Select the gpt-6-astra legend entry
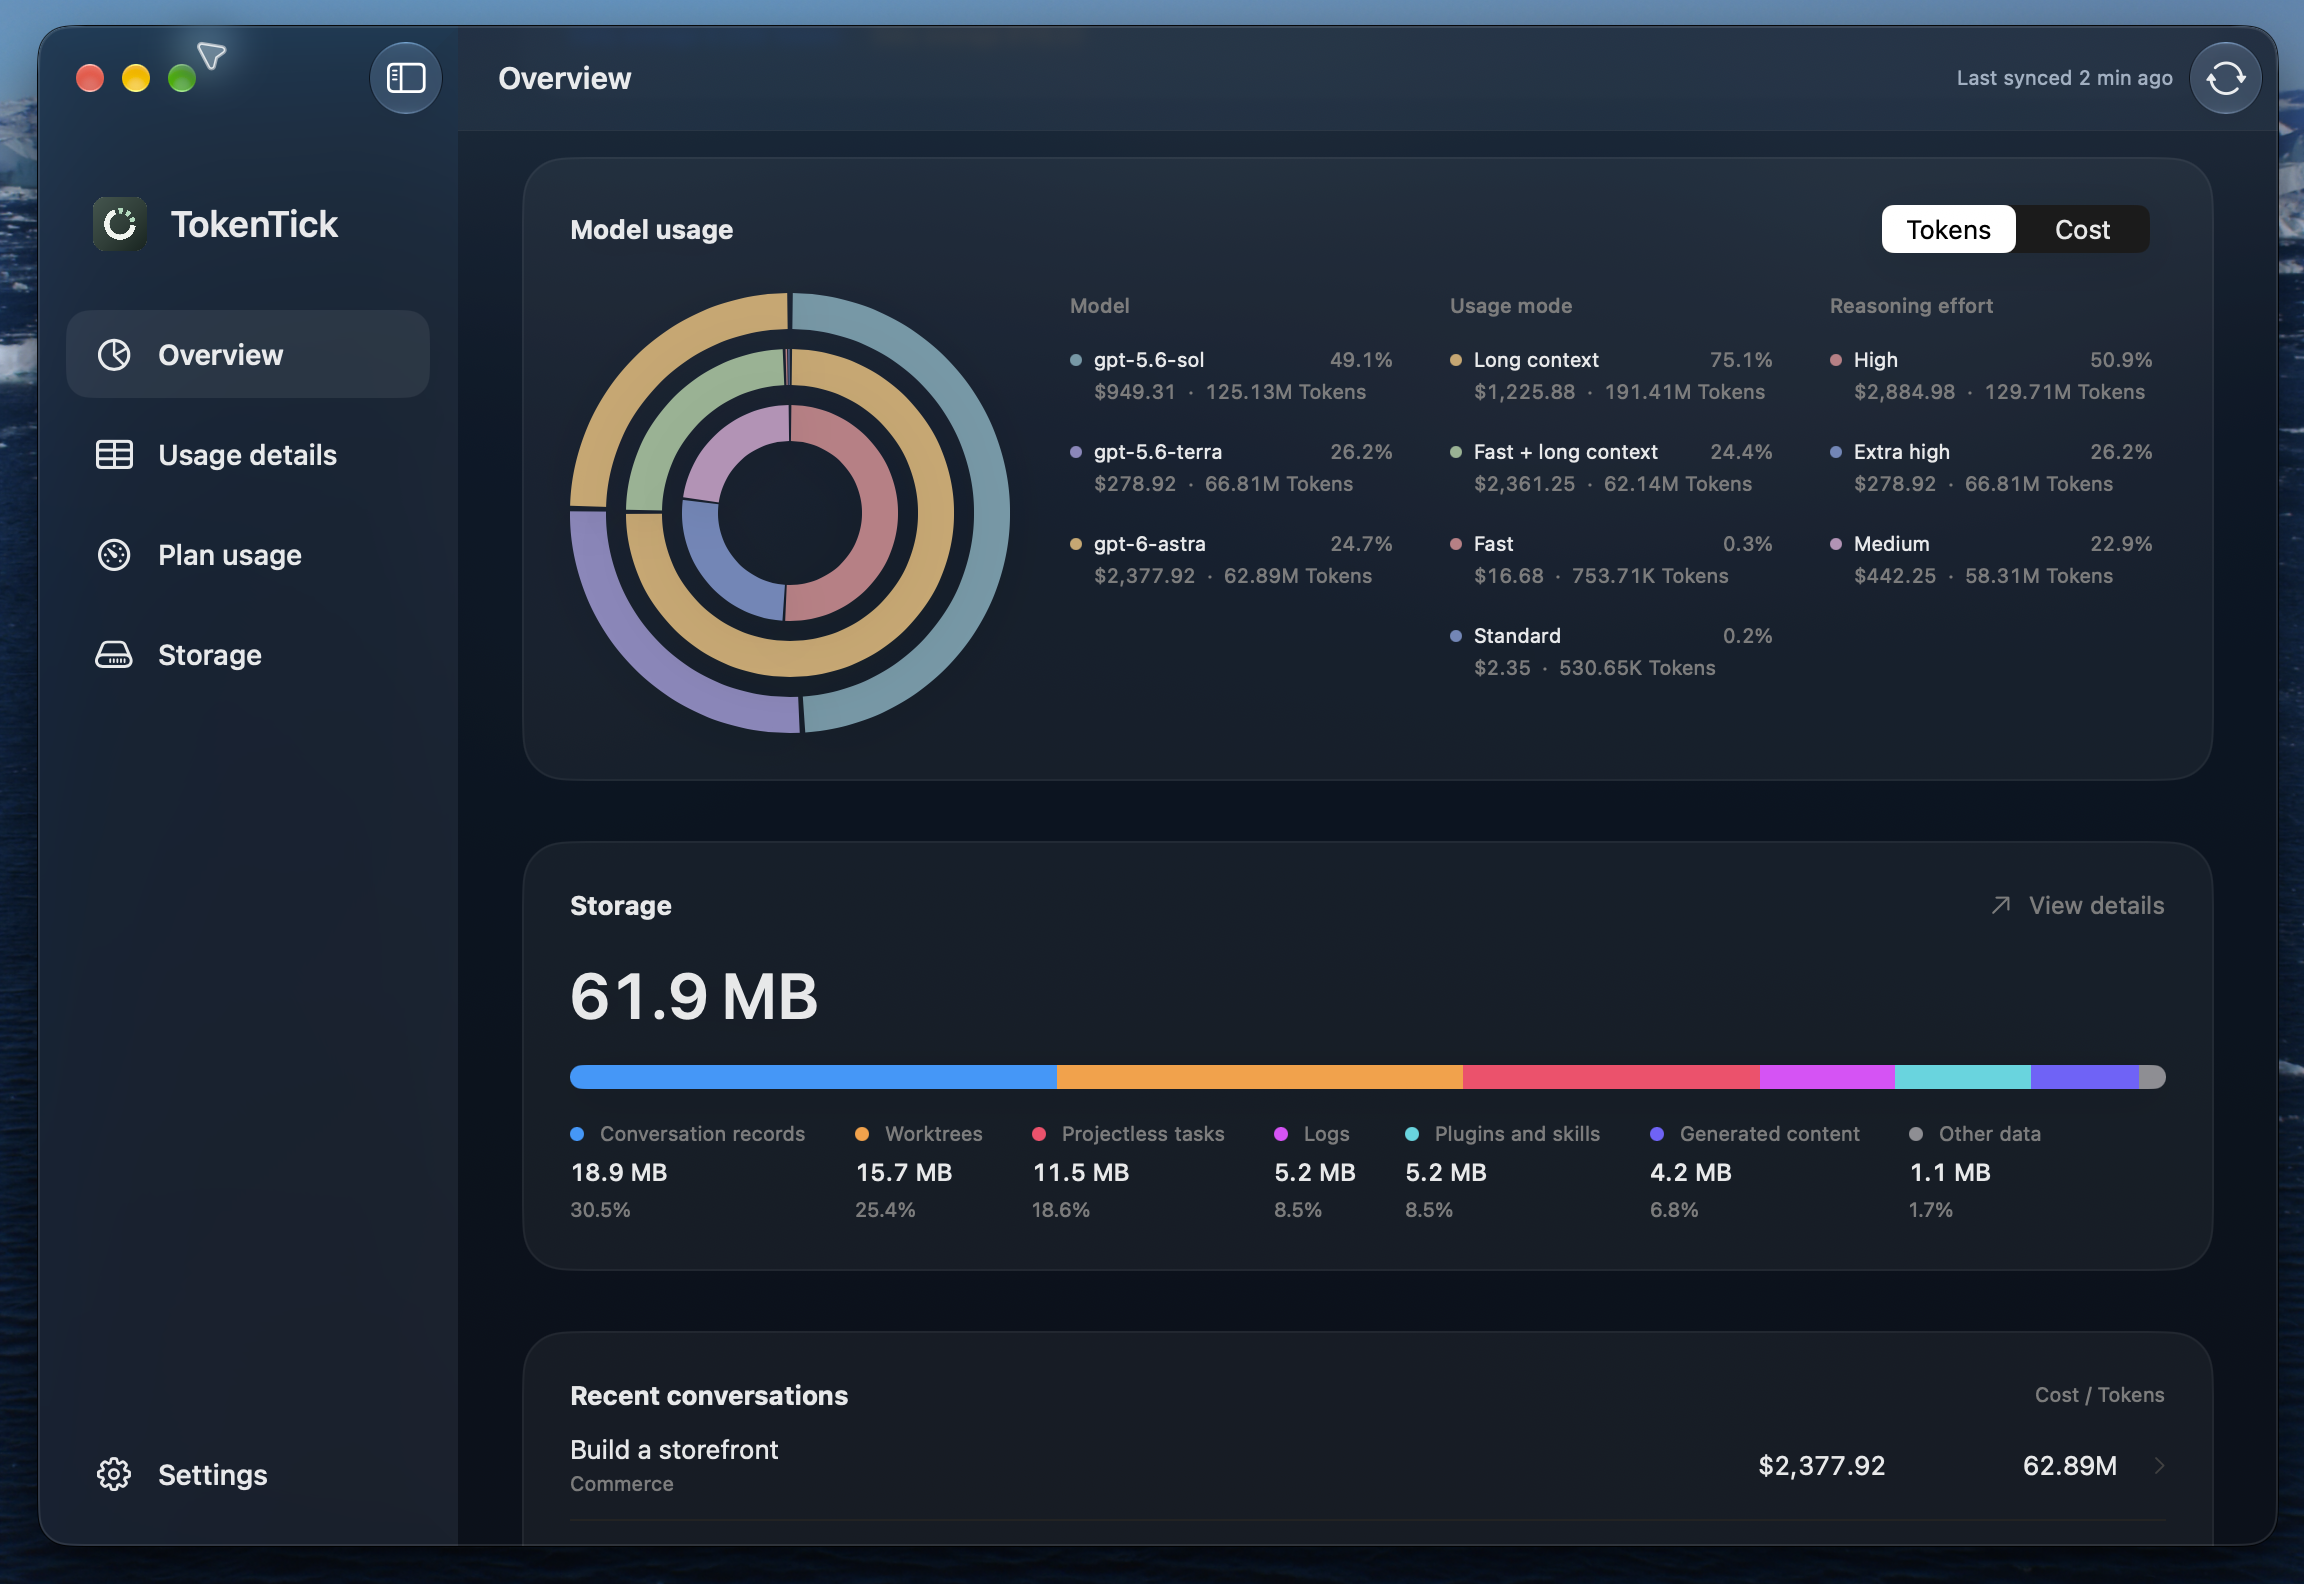 1231,560
